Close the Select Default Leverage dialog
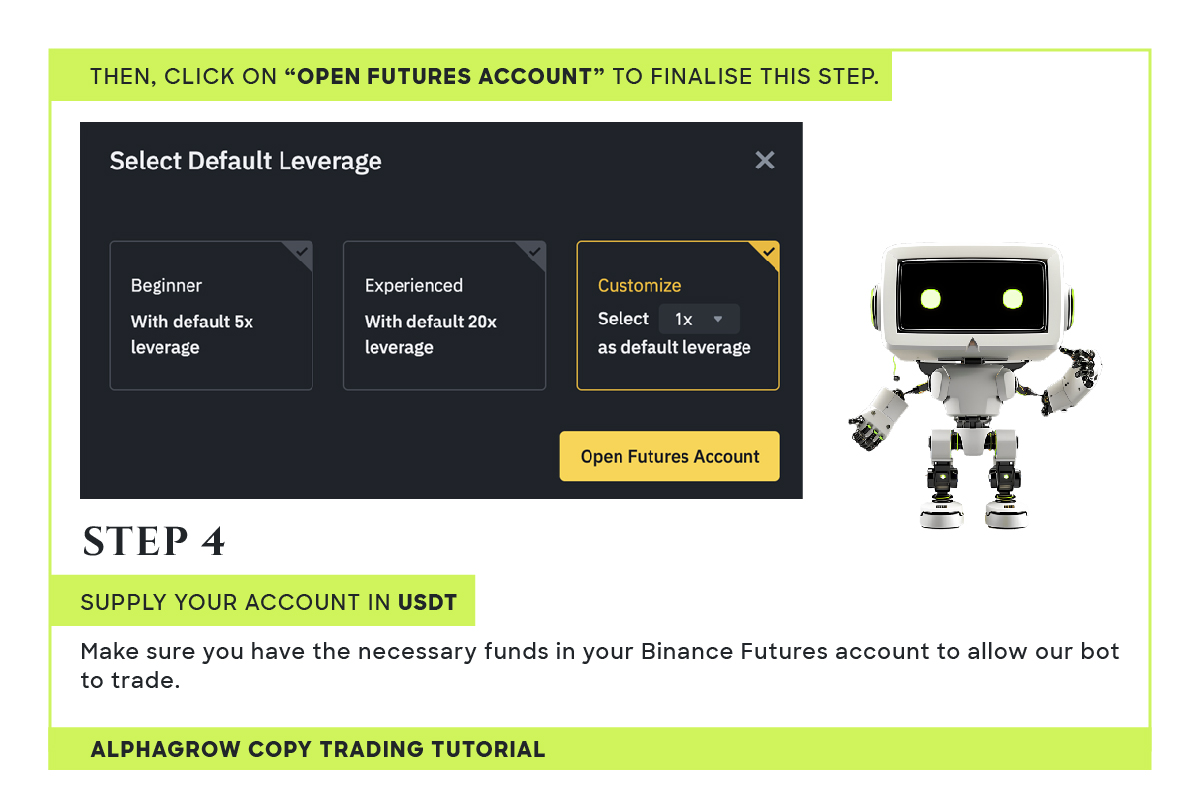 [765, 160]
